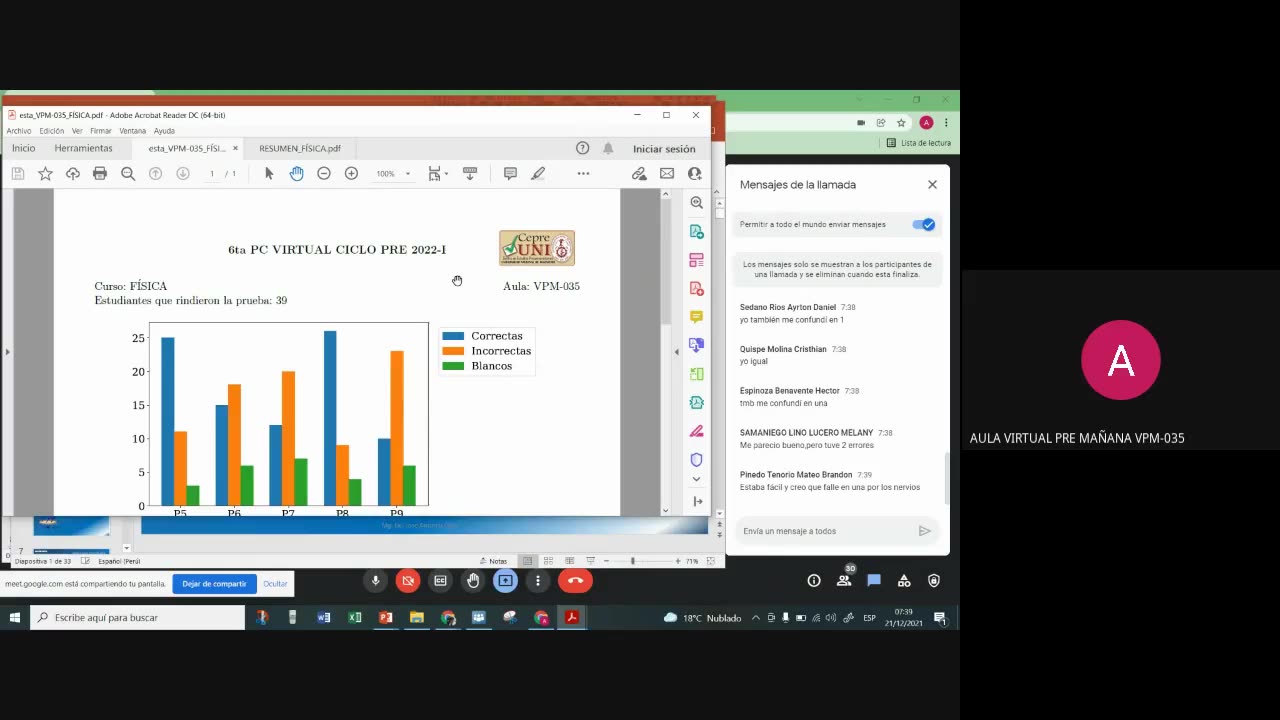Share a link using the link icon
This screenshot has width=1280, height=720.
point(639,173)
